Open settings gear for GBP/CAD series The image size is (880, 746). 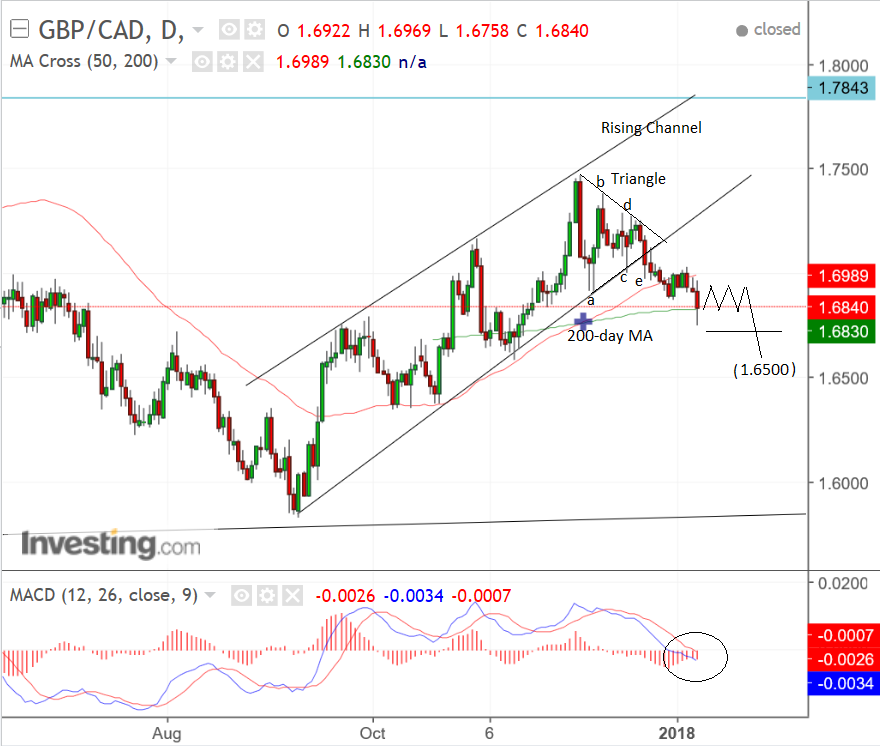pyautogui.click(x=254, y=29)
